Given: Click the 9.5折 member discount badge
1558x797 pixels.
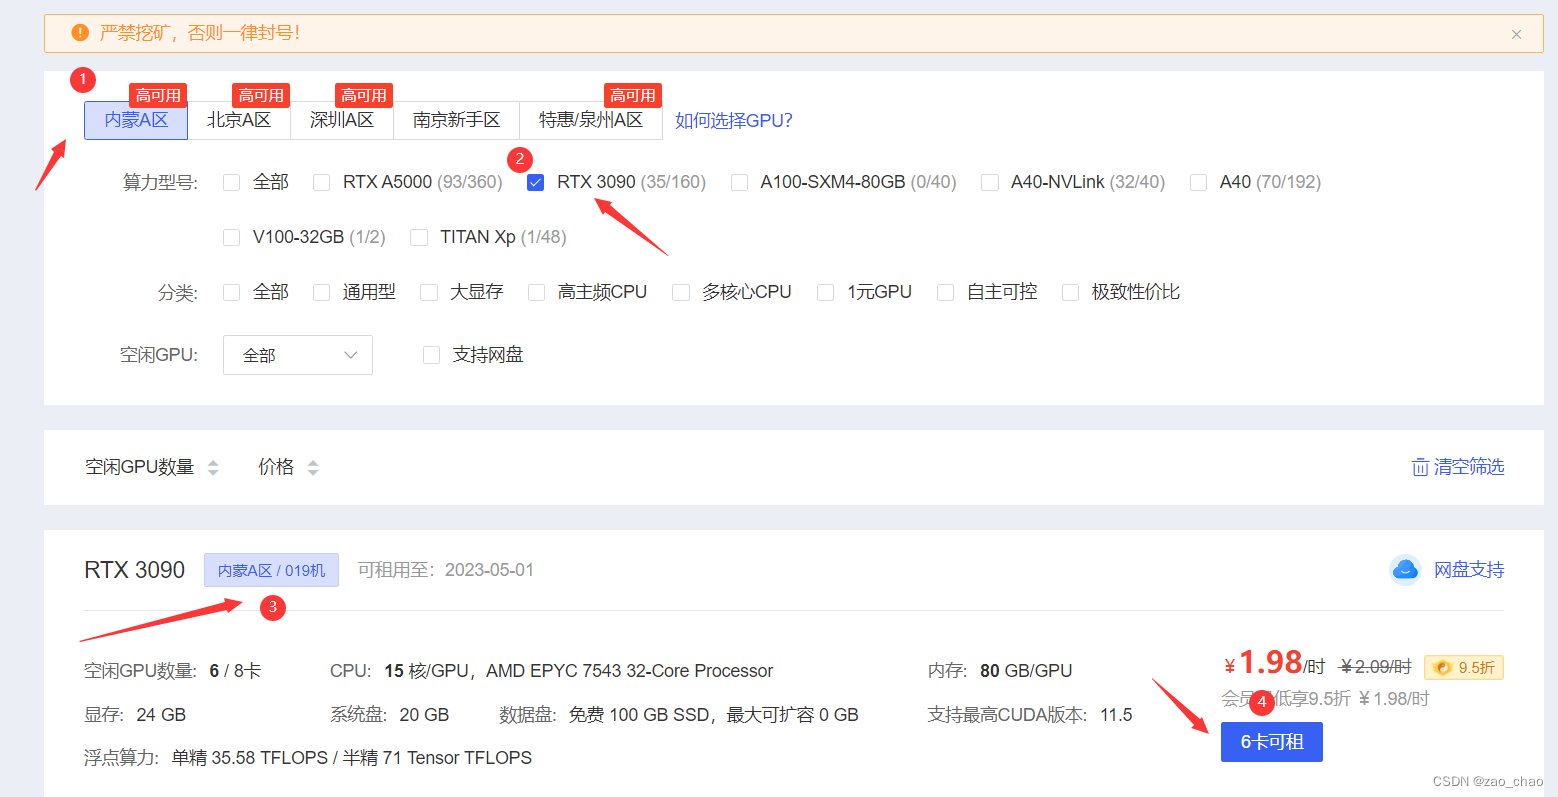Looking at the screenshot, I should (1464, 667).
